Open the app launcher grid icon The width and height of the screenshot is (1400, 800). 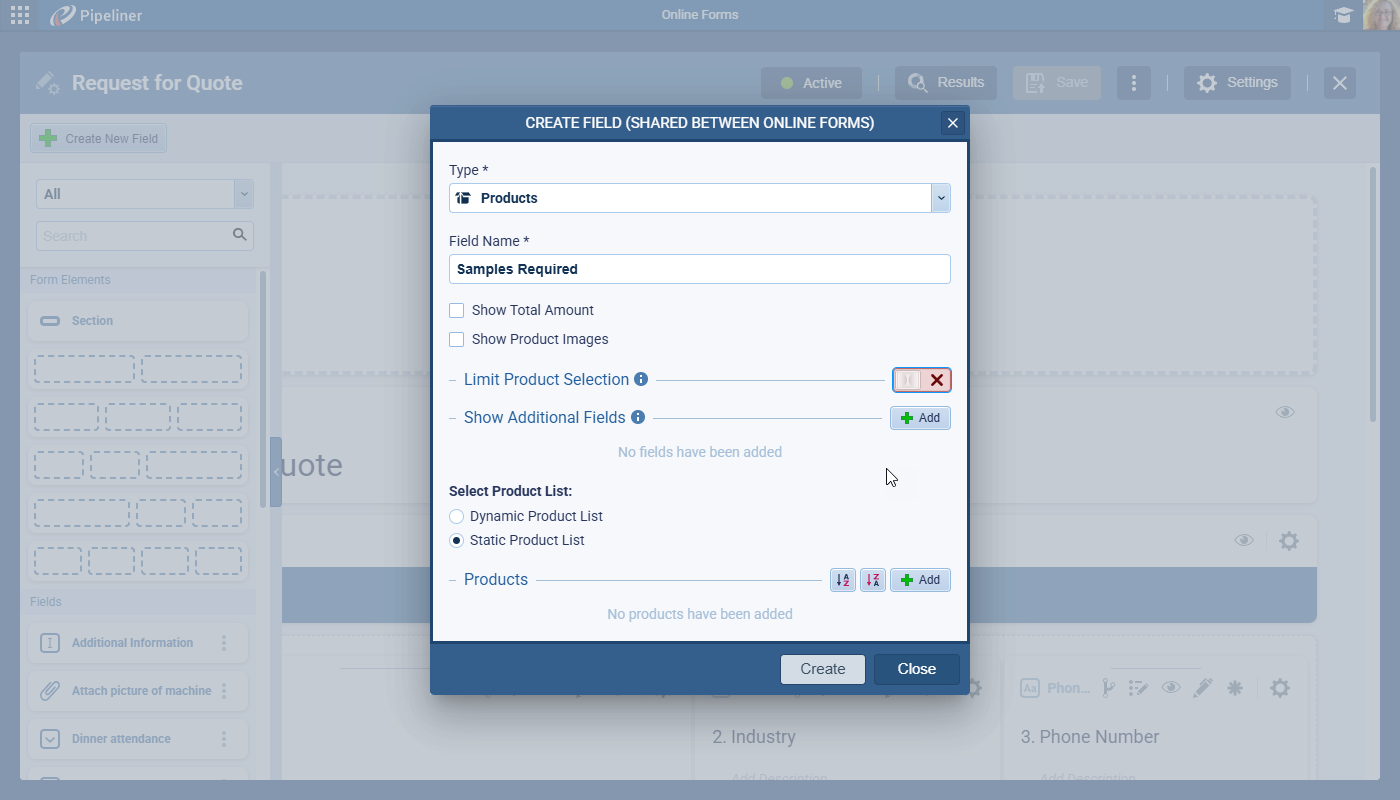click(x=19, y=15)
